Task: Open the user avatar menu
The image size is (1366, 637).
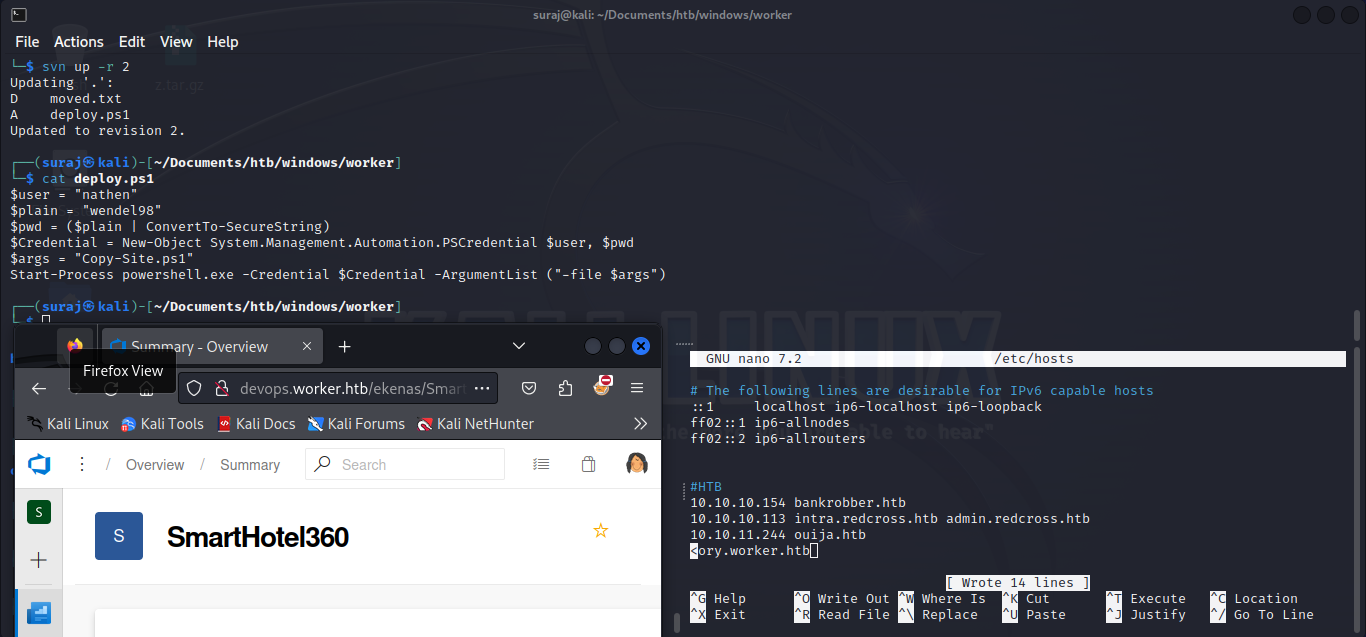Action: (x=637, y=464)
